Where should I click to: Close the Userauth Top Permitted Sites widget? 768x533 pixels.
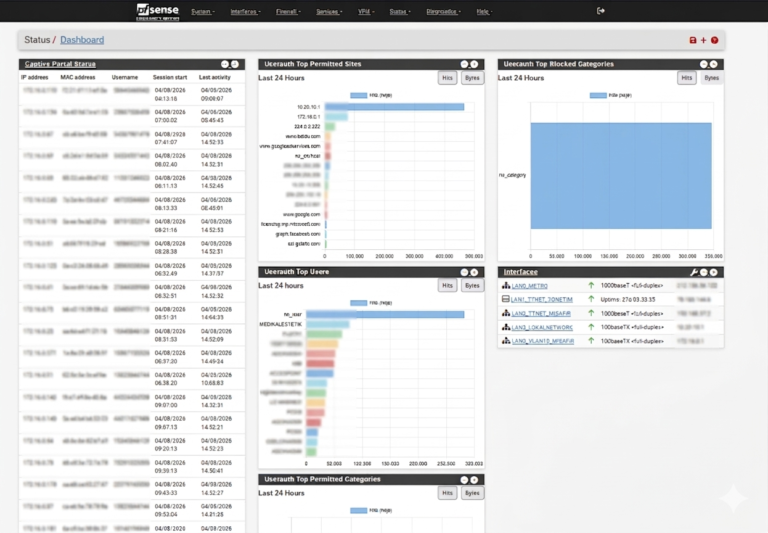[474, 64]
